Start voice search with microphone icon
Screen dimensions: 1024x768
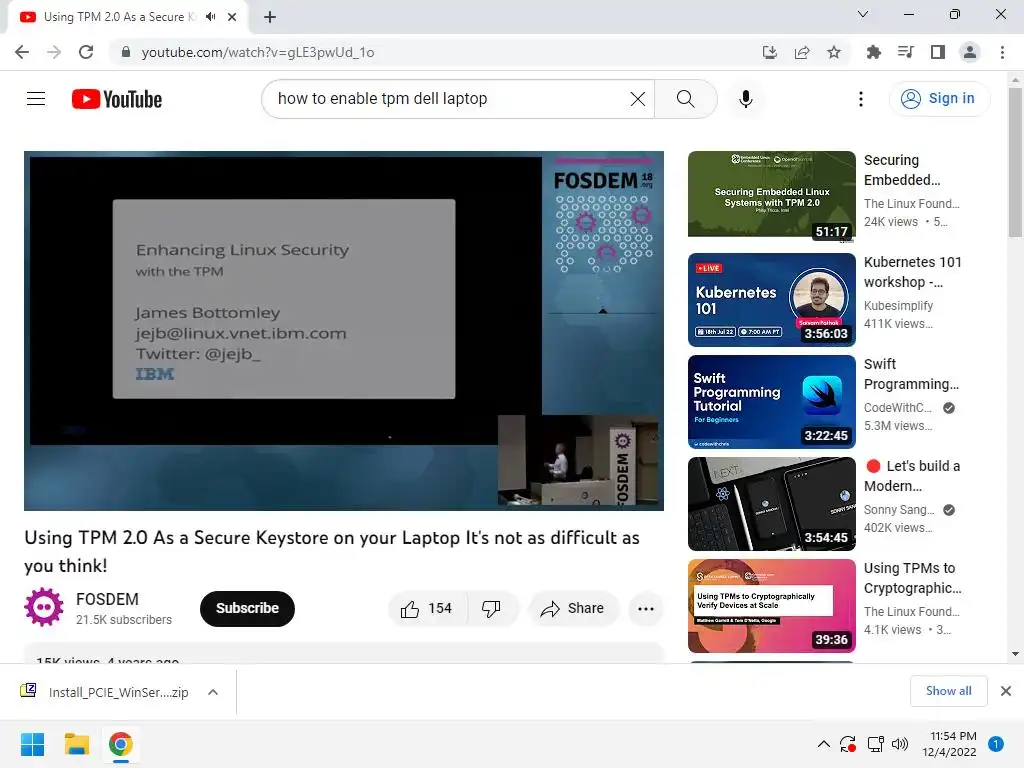tap(746, 99)
